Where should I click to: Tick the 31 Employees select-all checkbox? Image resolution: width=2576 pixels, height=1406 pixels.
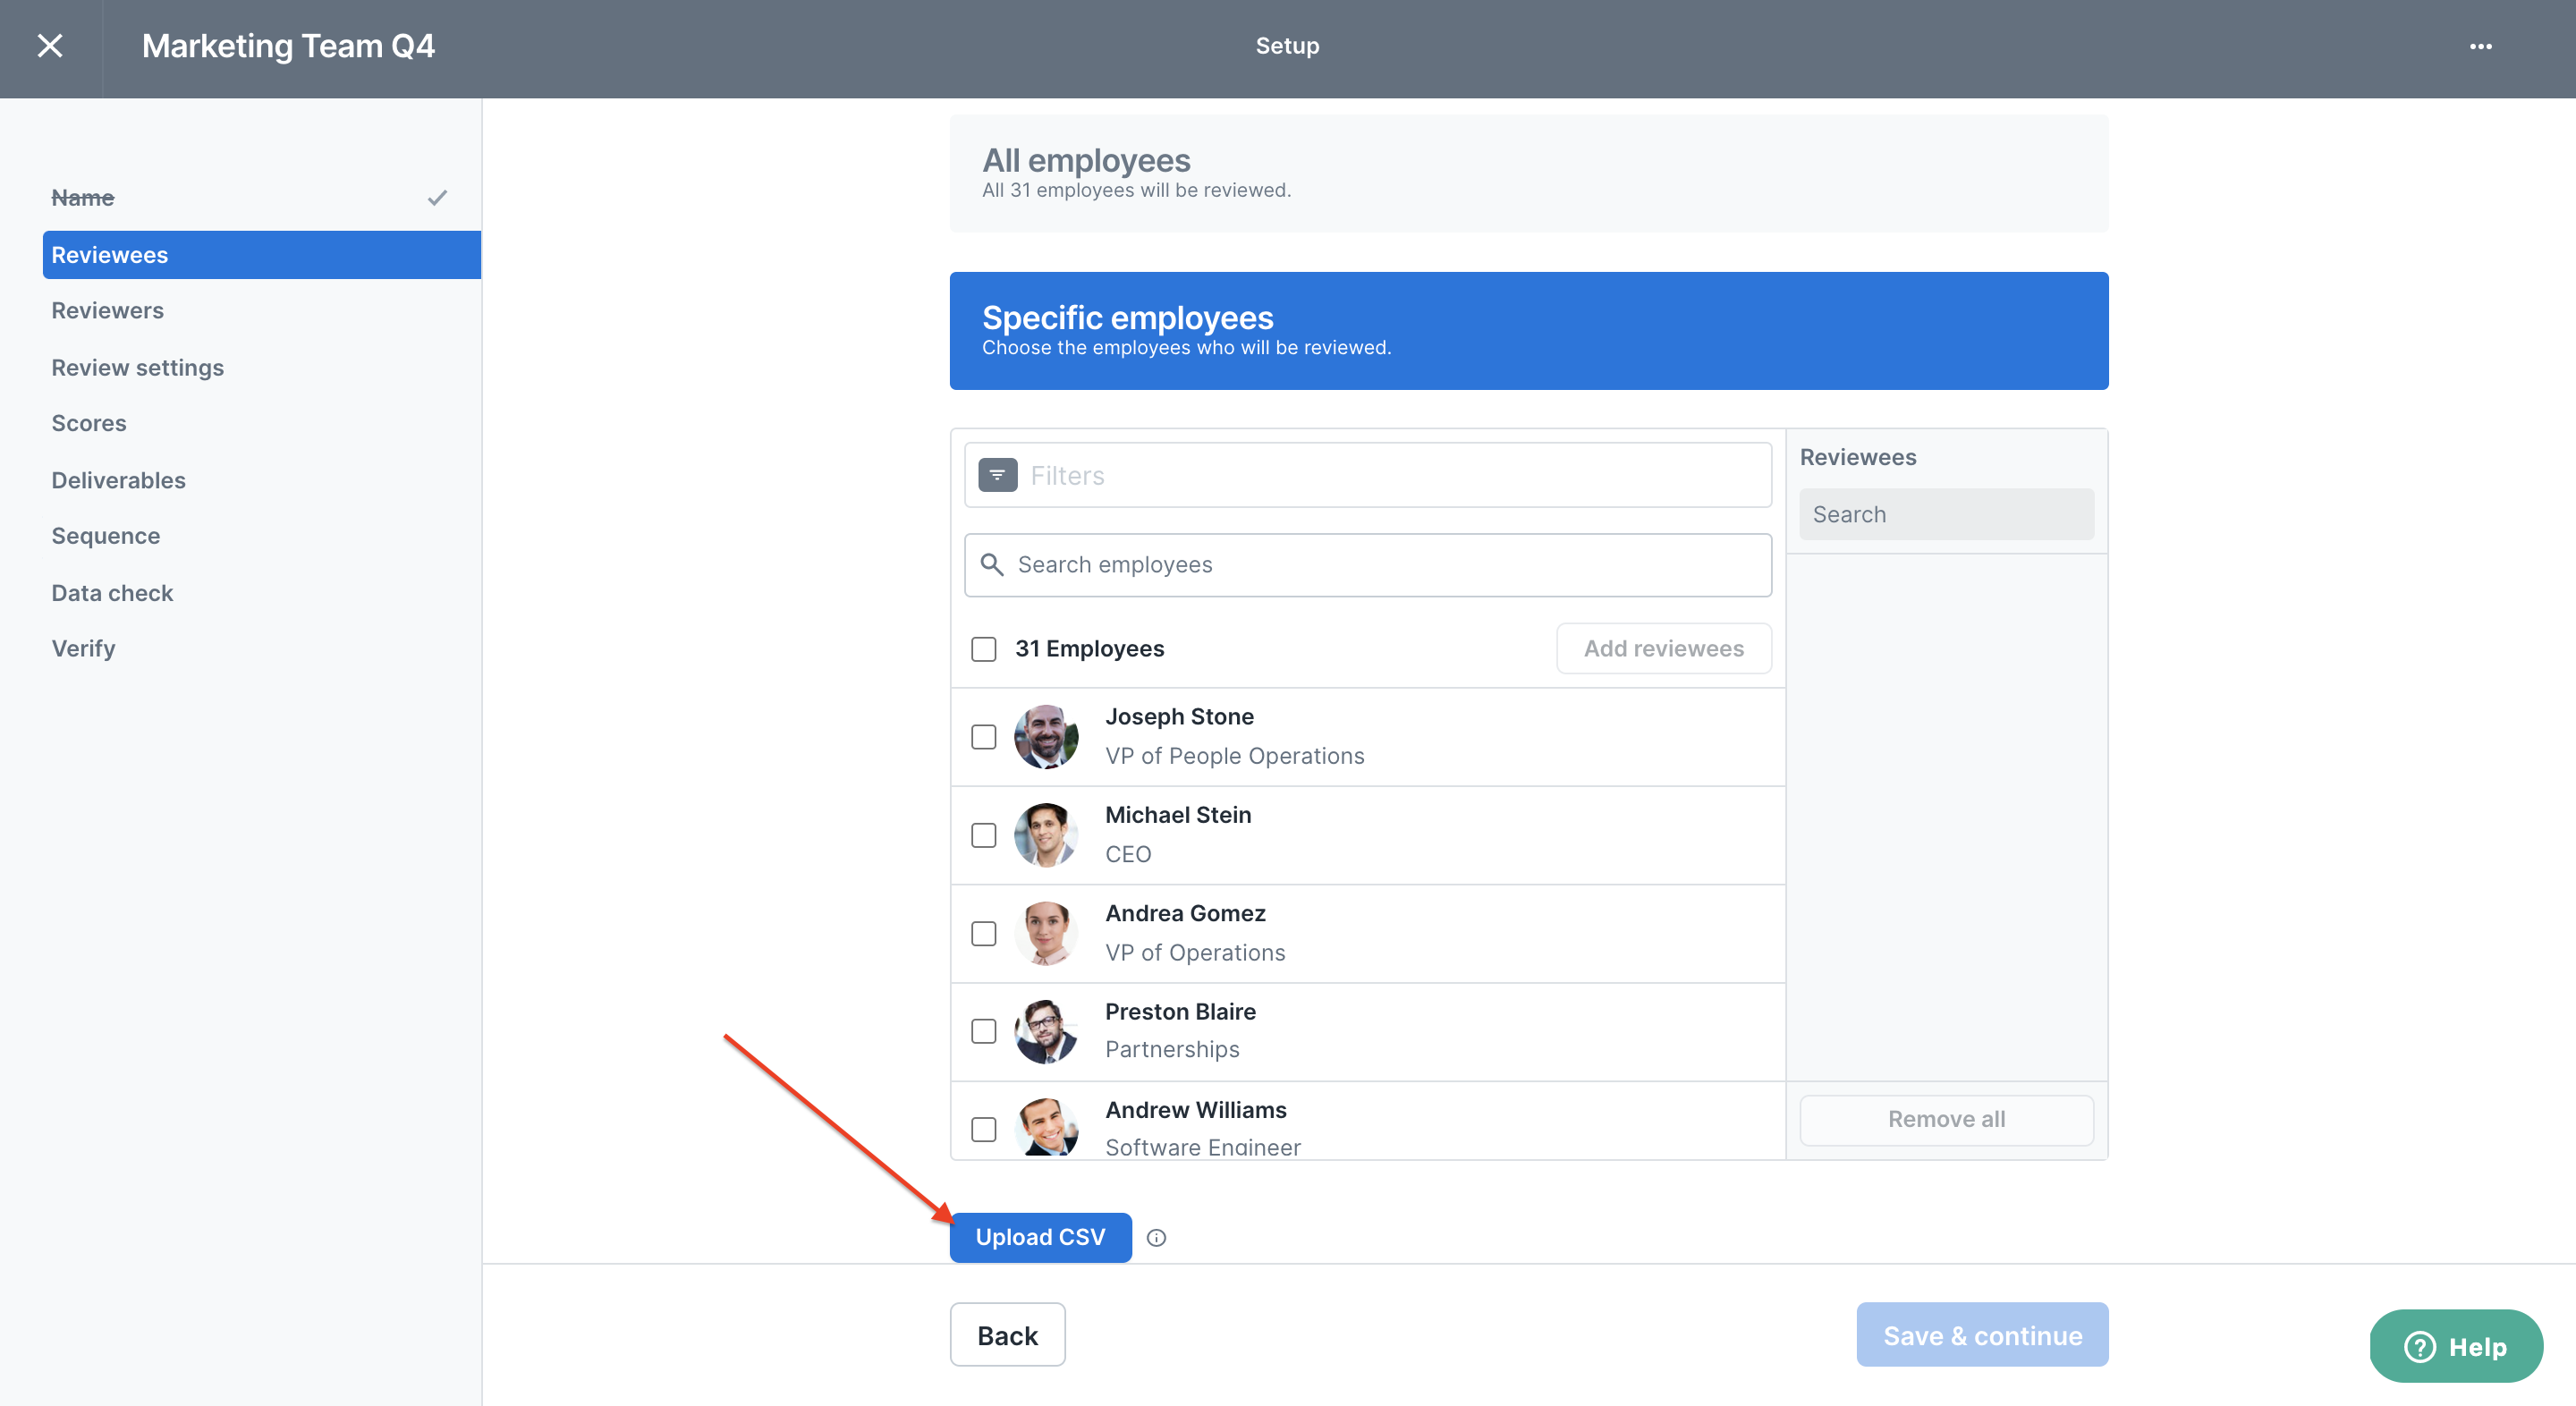(984, 649)
